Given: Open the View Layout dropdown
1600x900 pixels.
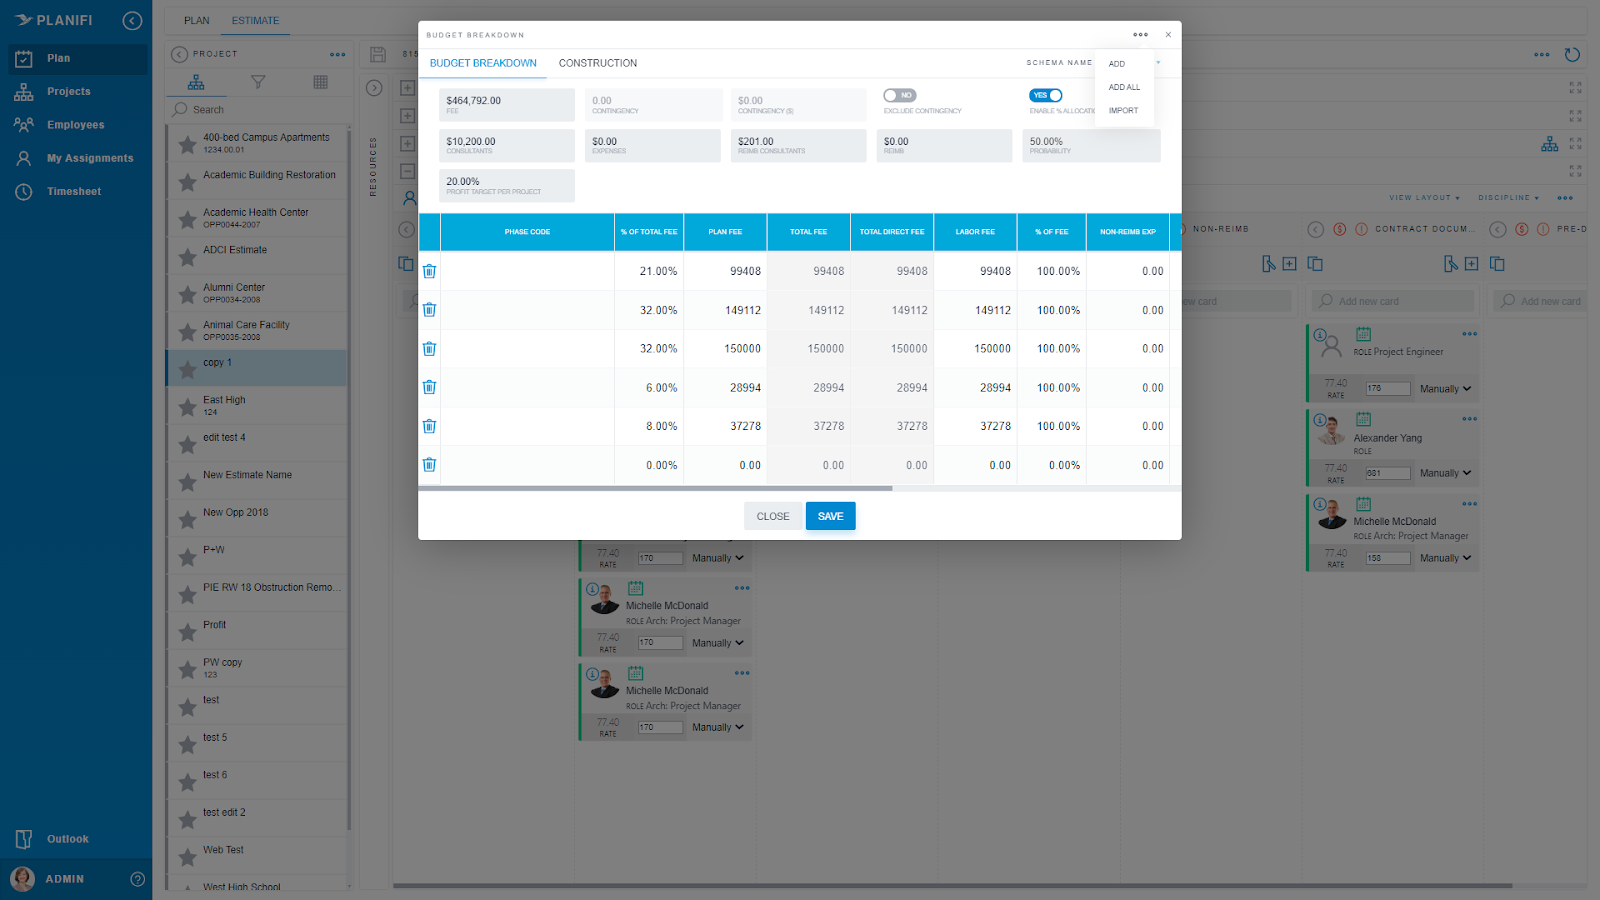Looking at the screenshot, I should [1424, 198].
